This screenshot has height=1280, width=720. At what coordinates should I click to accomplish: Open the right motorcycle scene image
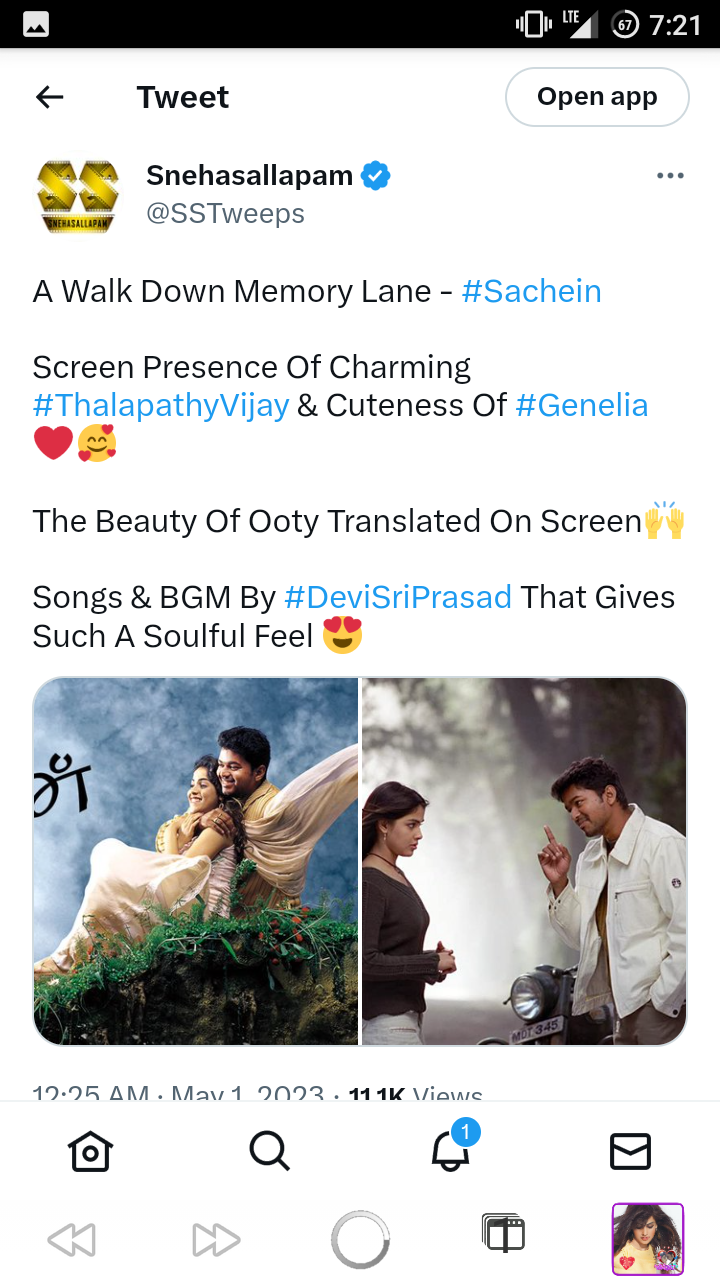pos(524,861)
